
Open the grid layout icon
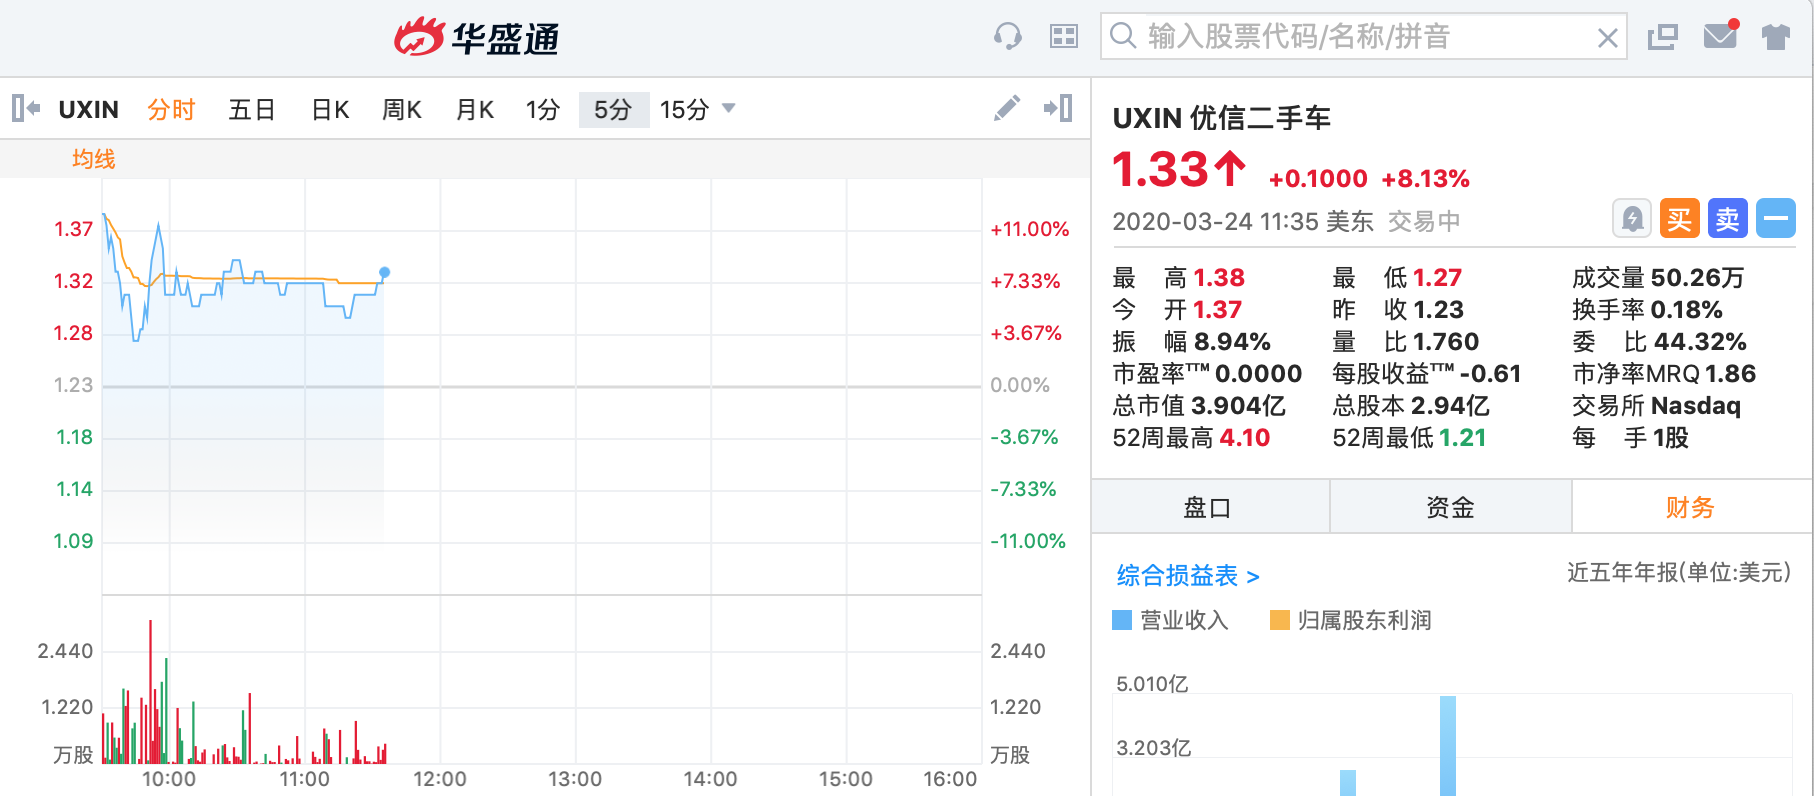1063,37
